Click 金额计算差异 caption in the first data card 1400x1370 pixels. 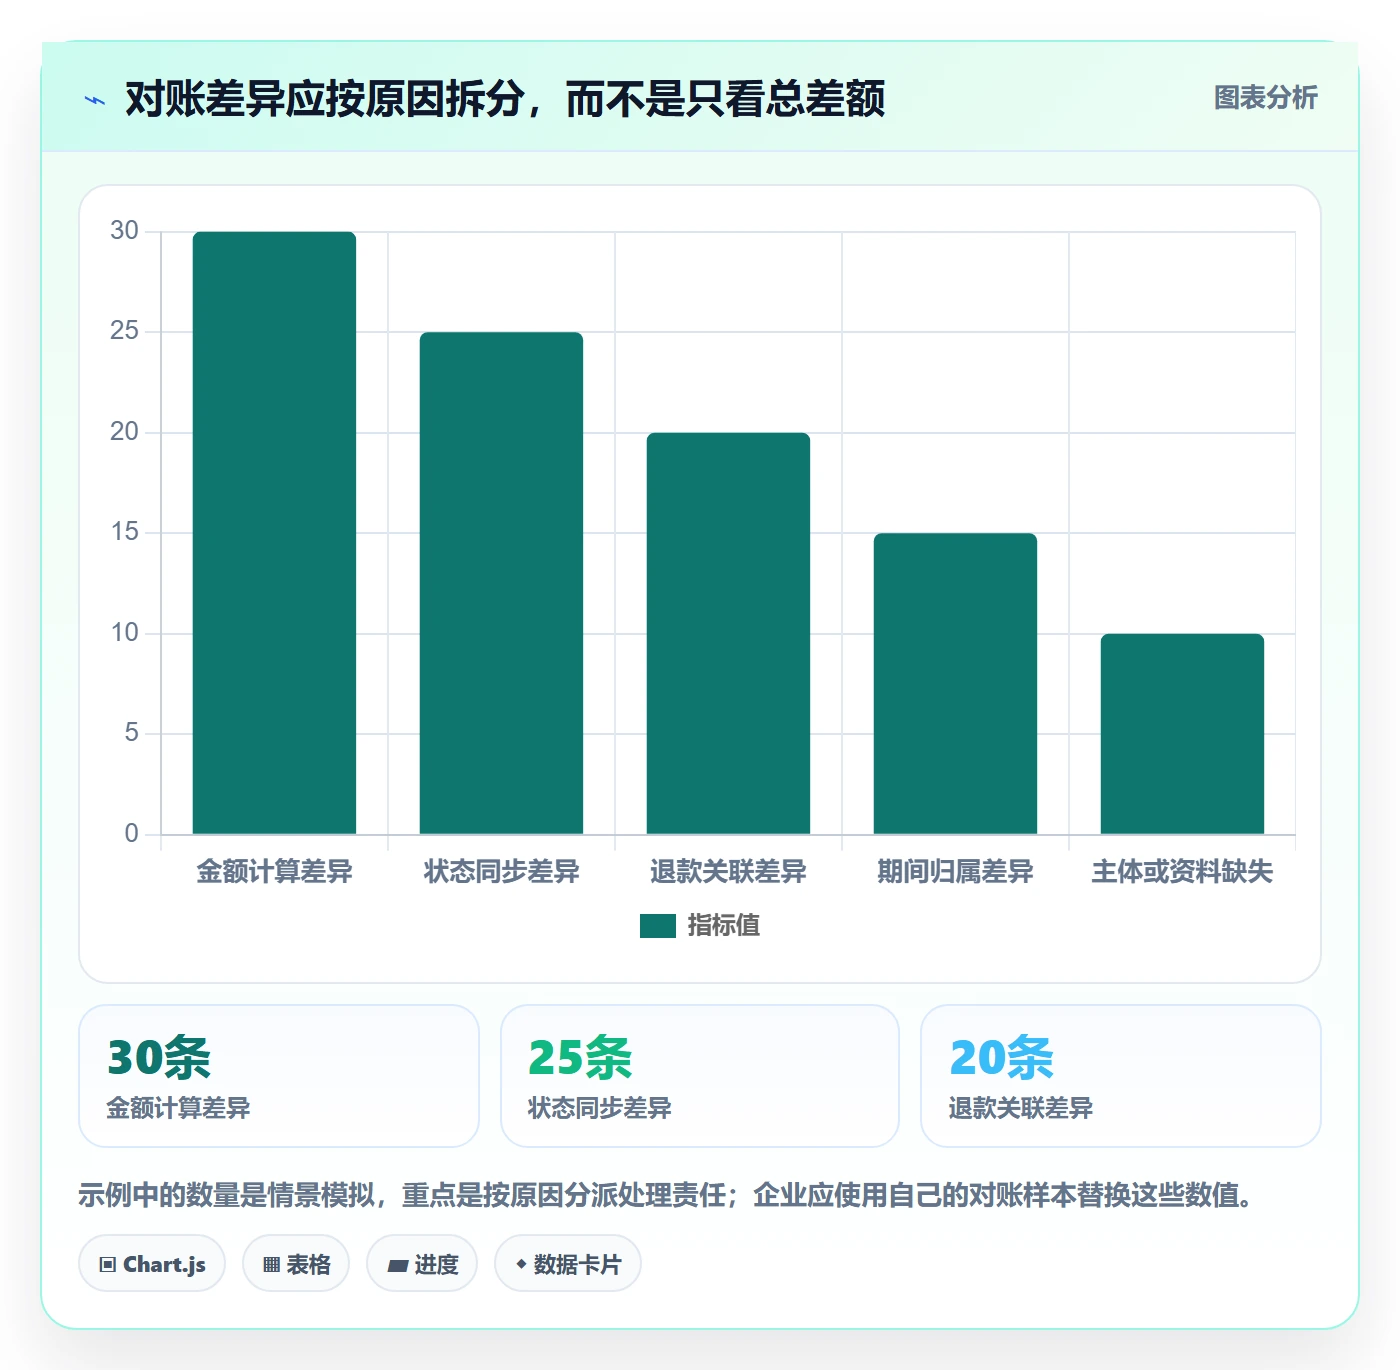[x=178, y=1108]
